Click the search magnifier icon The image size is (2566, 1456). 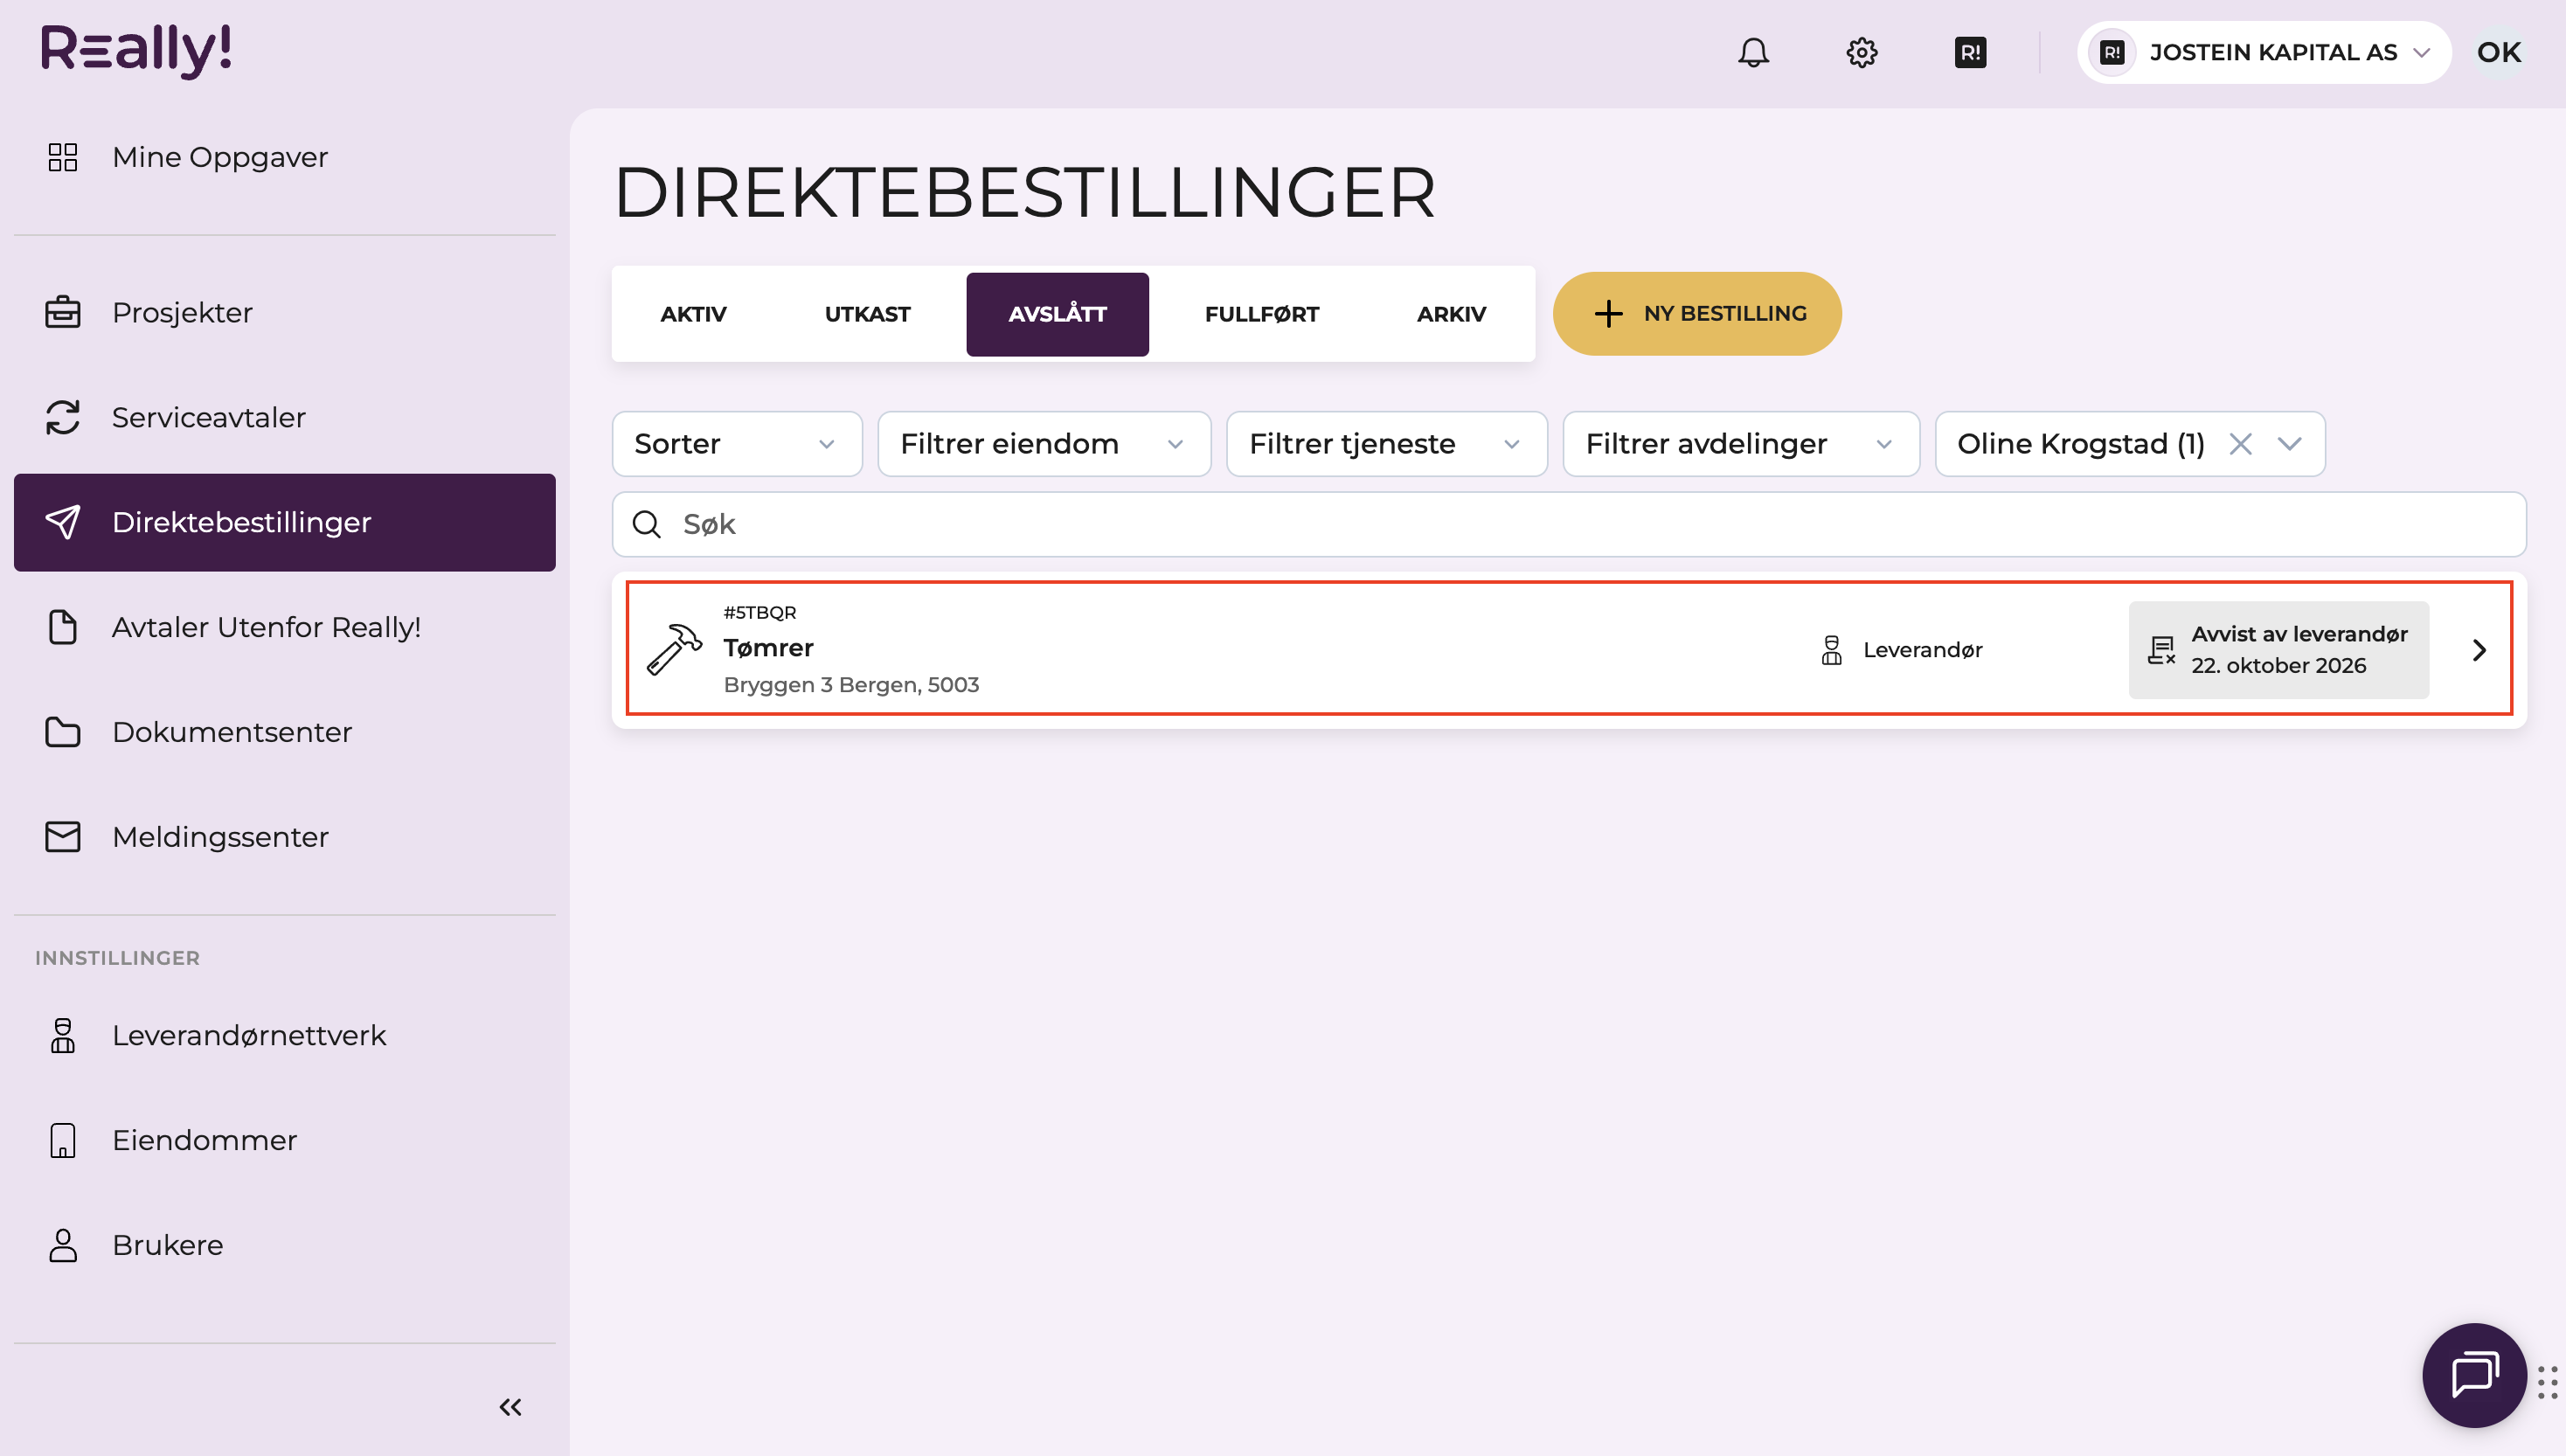click(647, 524)
